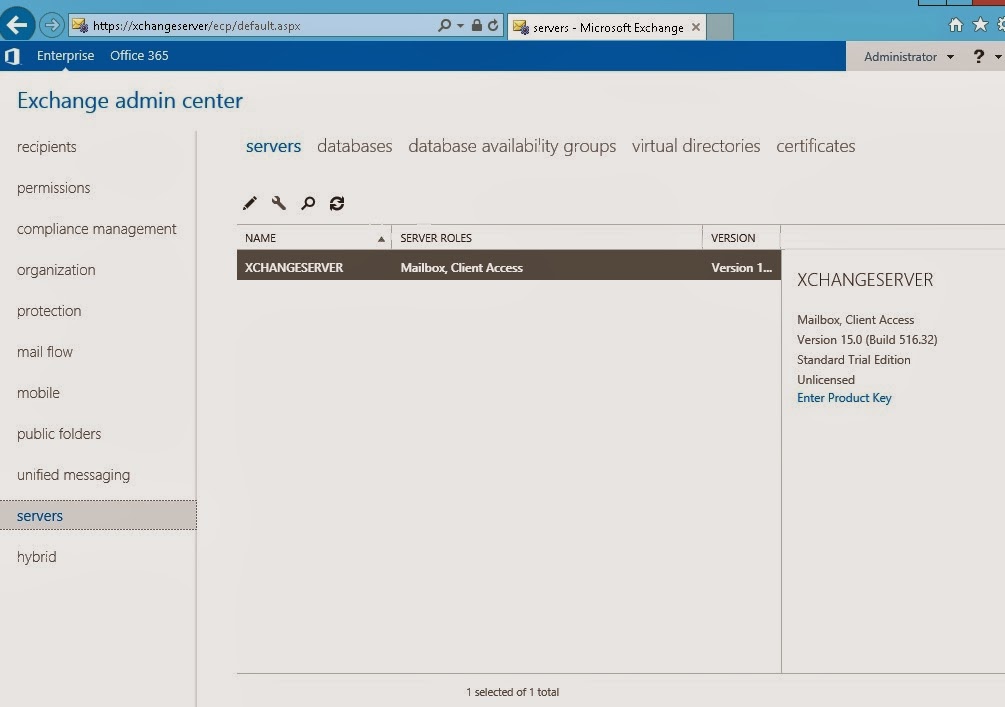Image resolution: width=1005 pixels, height=707 pixels.
Task: Open permissions in the left navigation
Action: pos(54,188)
